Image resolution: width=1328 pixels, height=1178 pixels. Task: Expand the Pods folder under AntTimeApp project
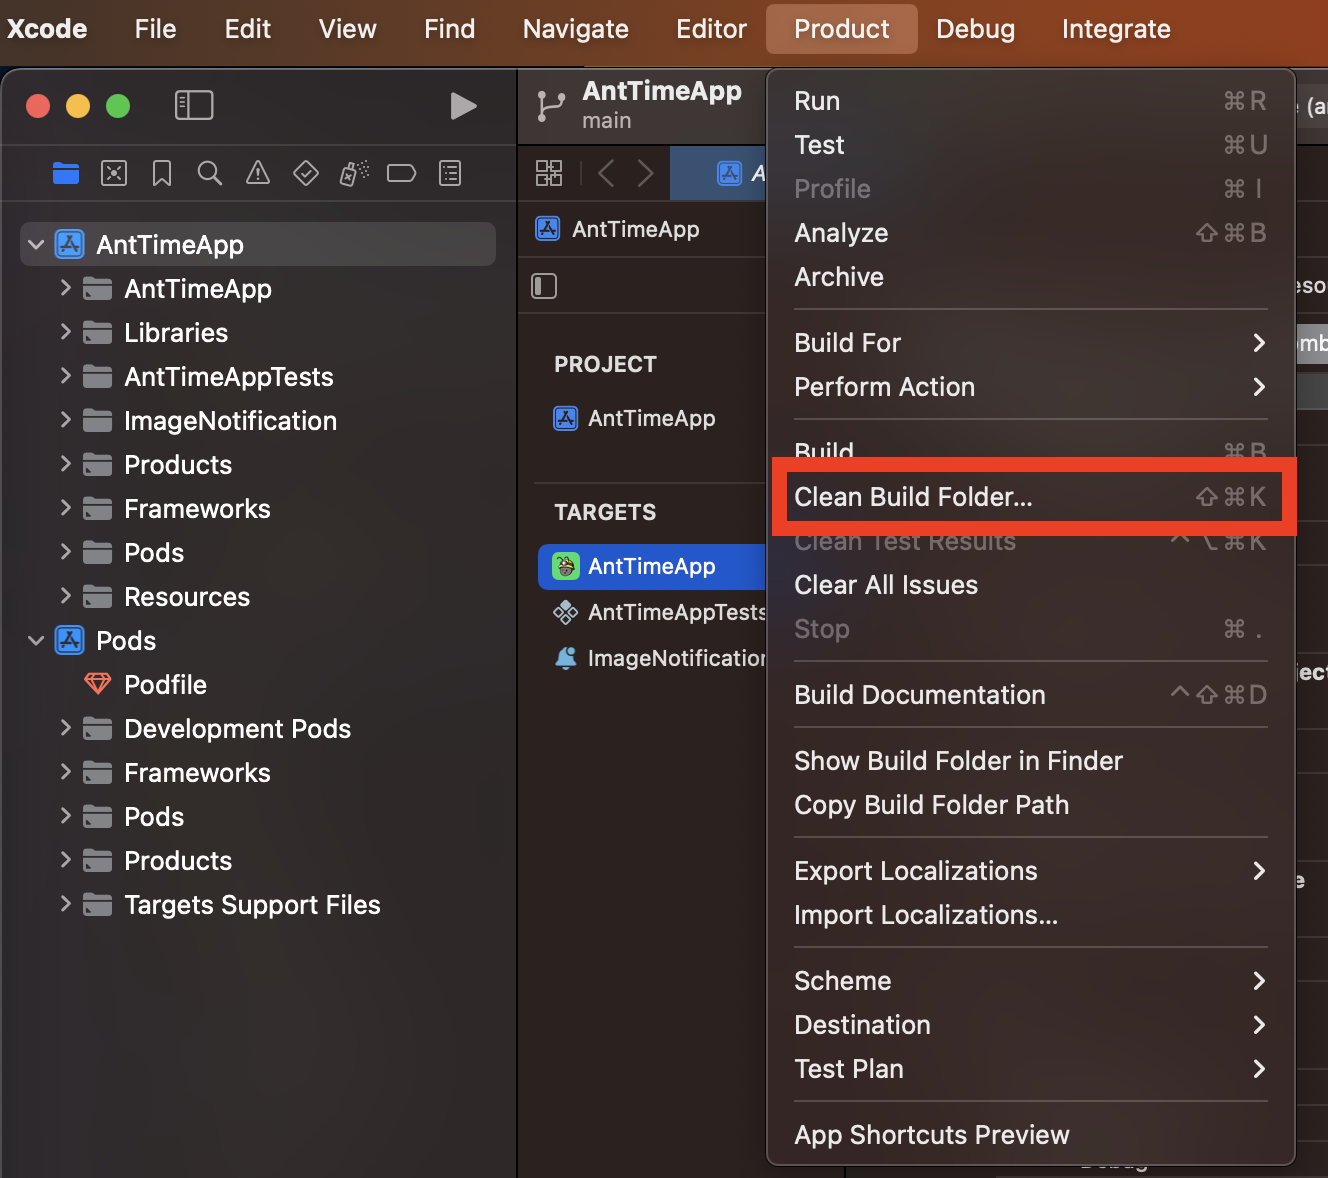coord(65,552)
